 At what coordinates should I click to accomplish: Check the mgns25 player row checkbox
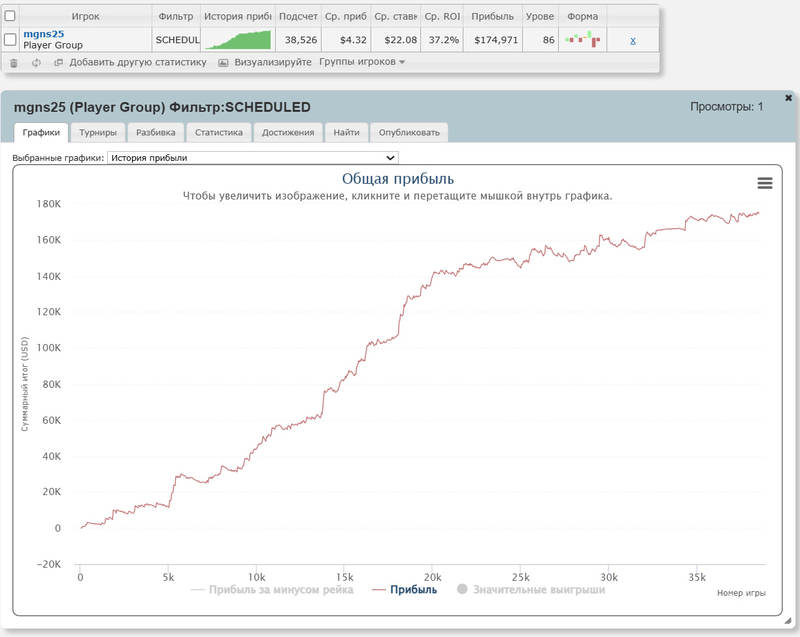click(10, 39)
